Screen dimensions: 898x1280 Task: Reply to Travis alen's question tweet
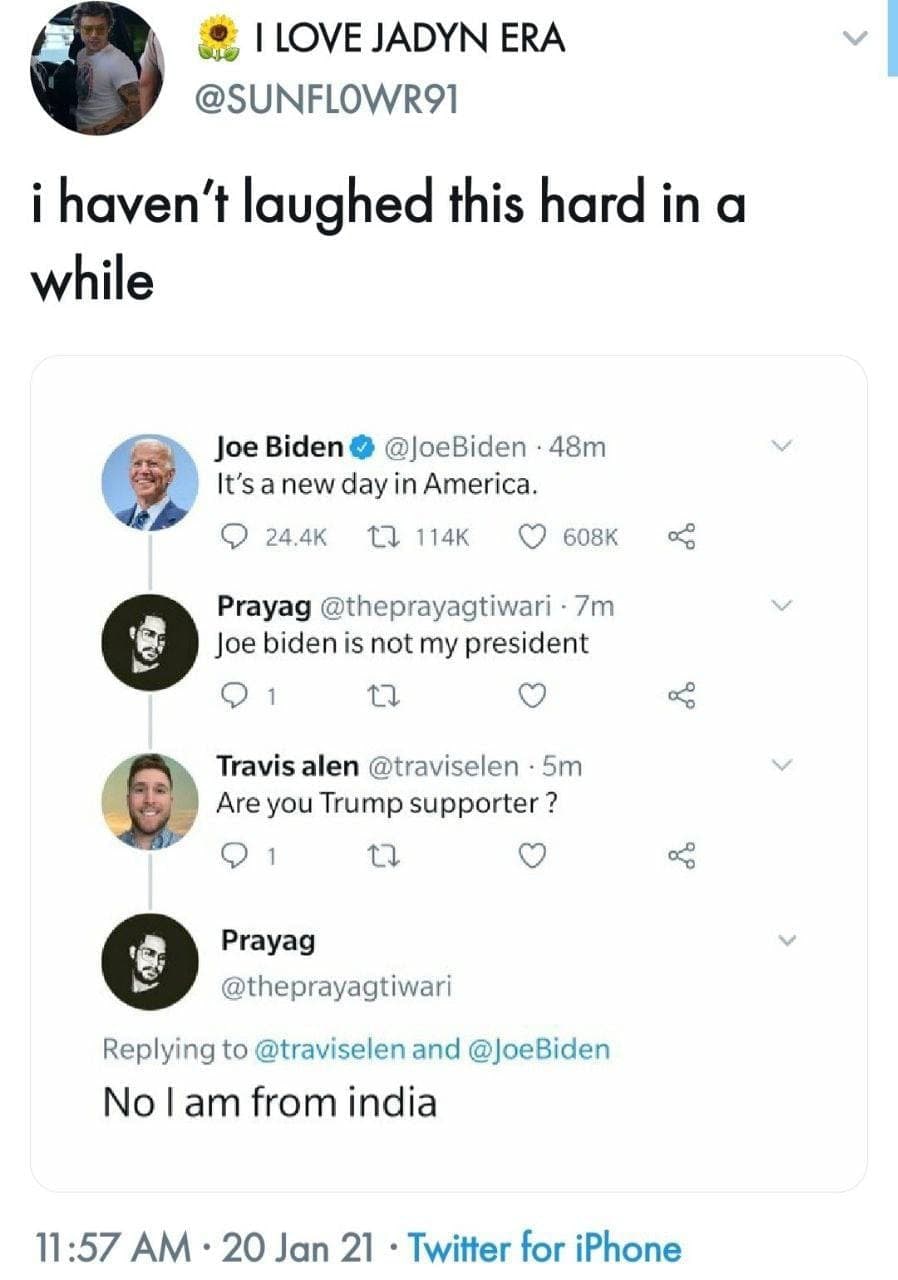231,856
